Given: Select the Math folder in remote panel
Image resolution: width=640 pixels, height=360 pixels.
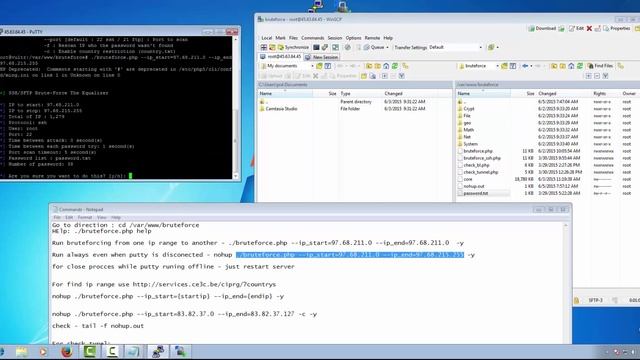Looking at the screenshot, I should [x=469, y=130].
